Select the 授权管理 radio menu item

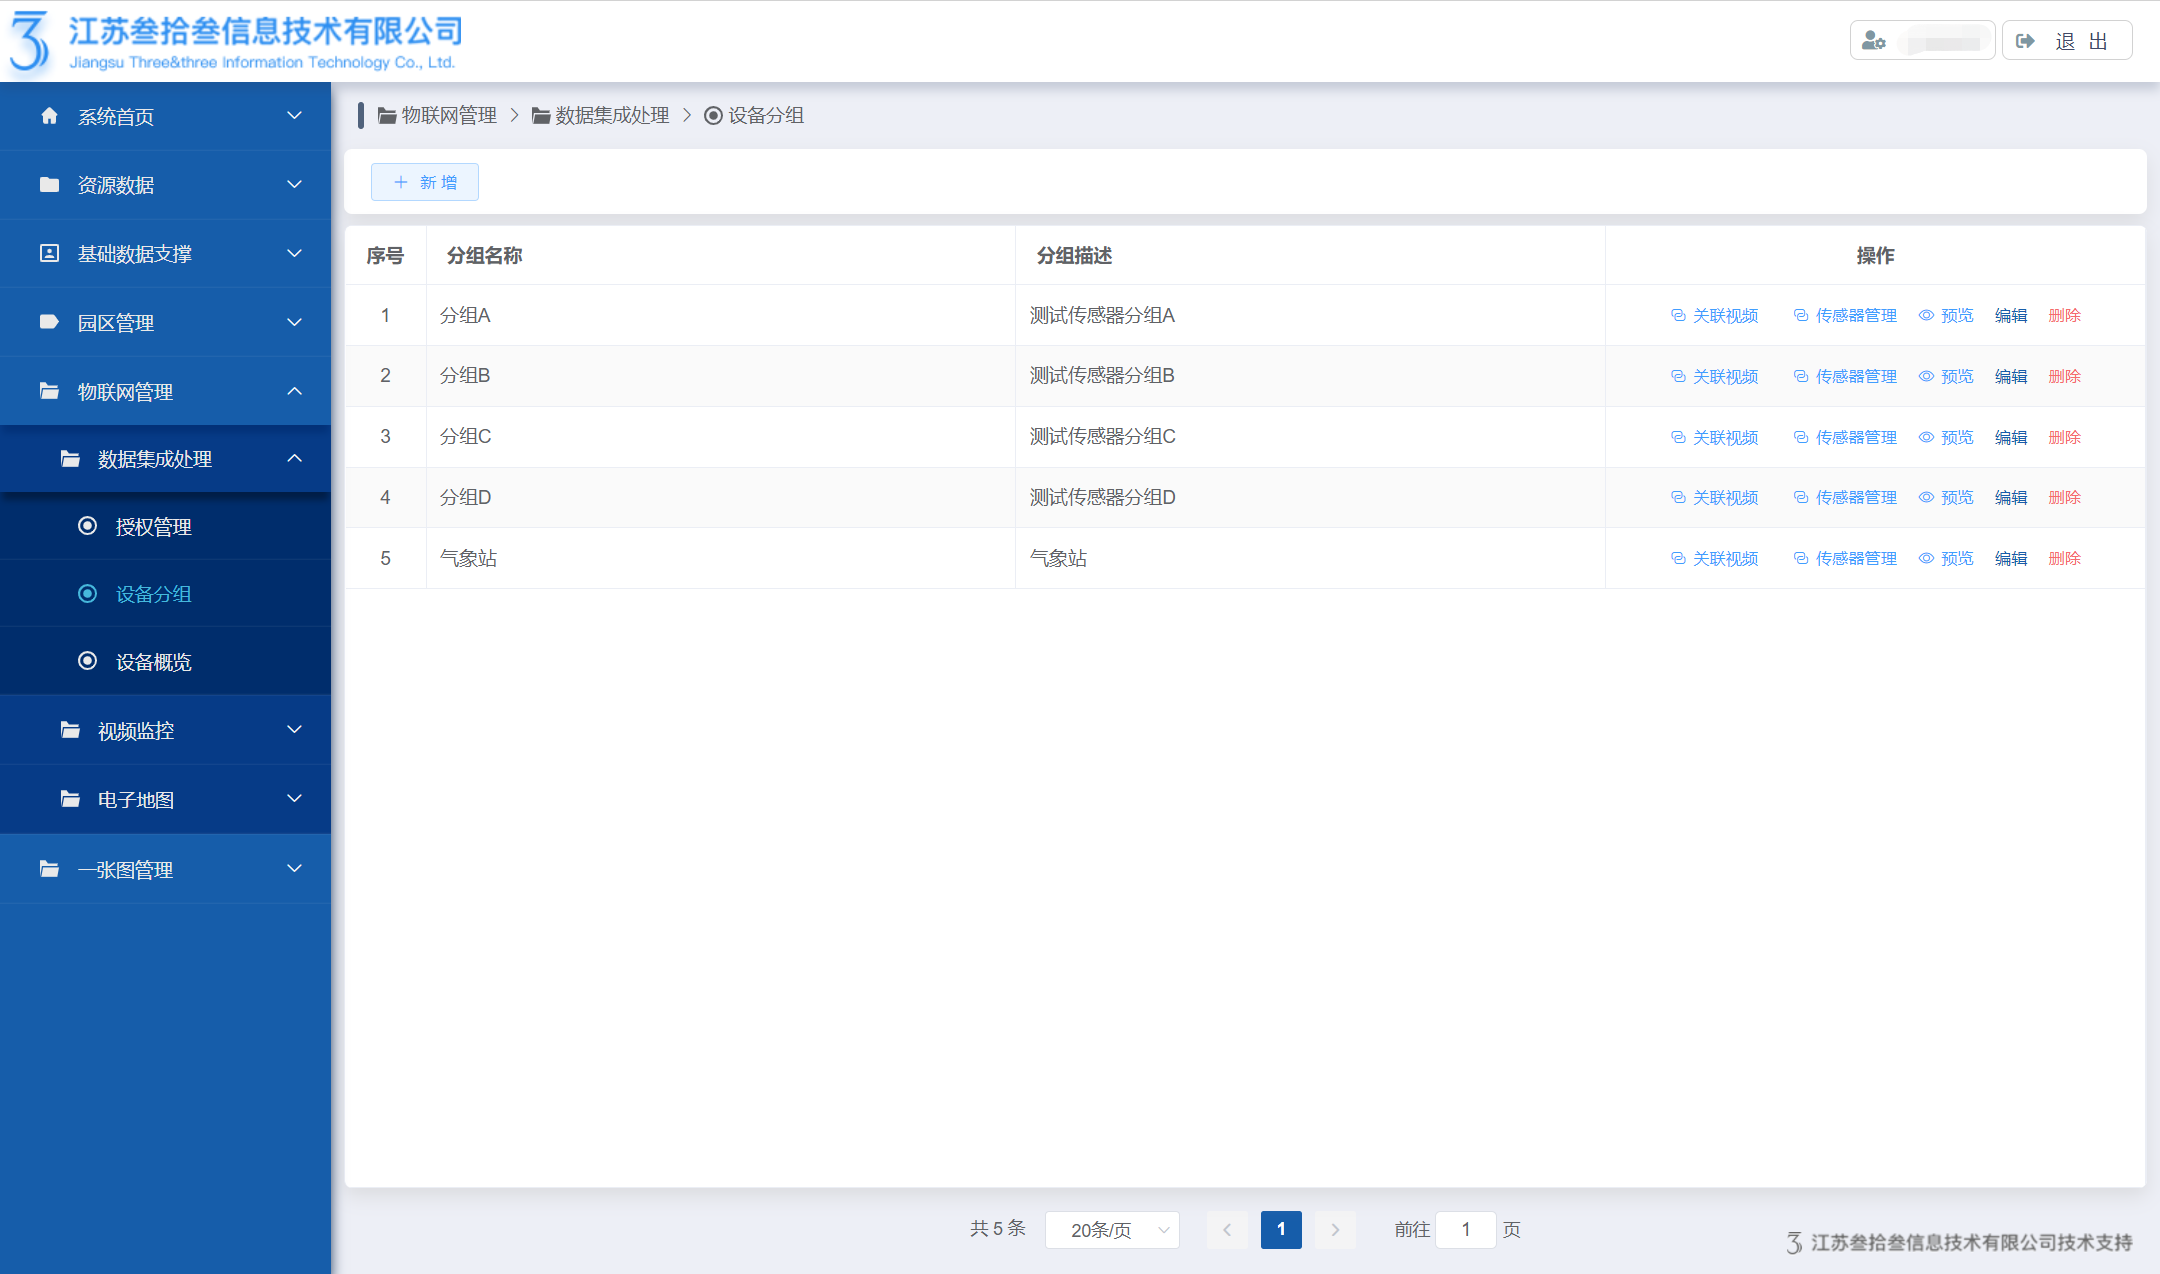(x=152, y=527)
